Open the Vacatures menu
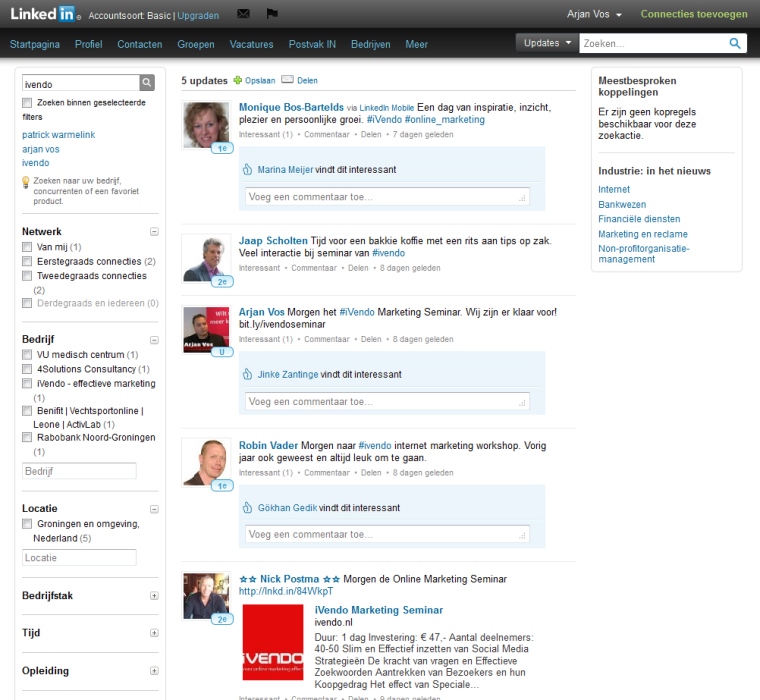The image size is (760, 700). click(x=251, y=44)
